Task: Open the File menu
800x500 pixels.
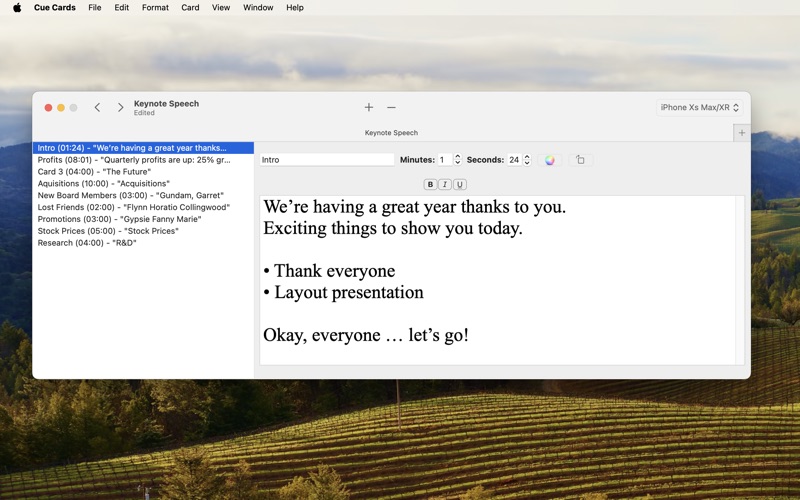Action: point(94,8)
